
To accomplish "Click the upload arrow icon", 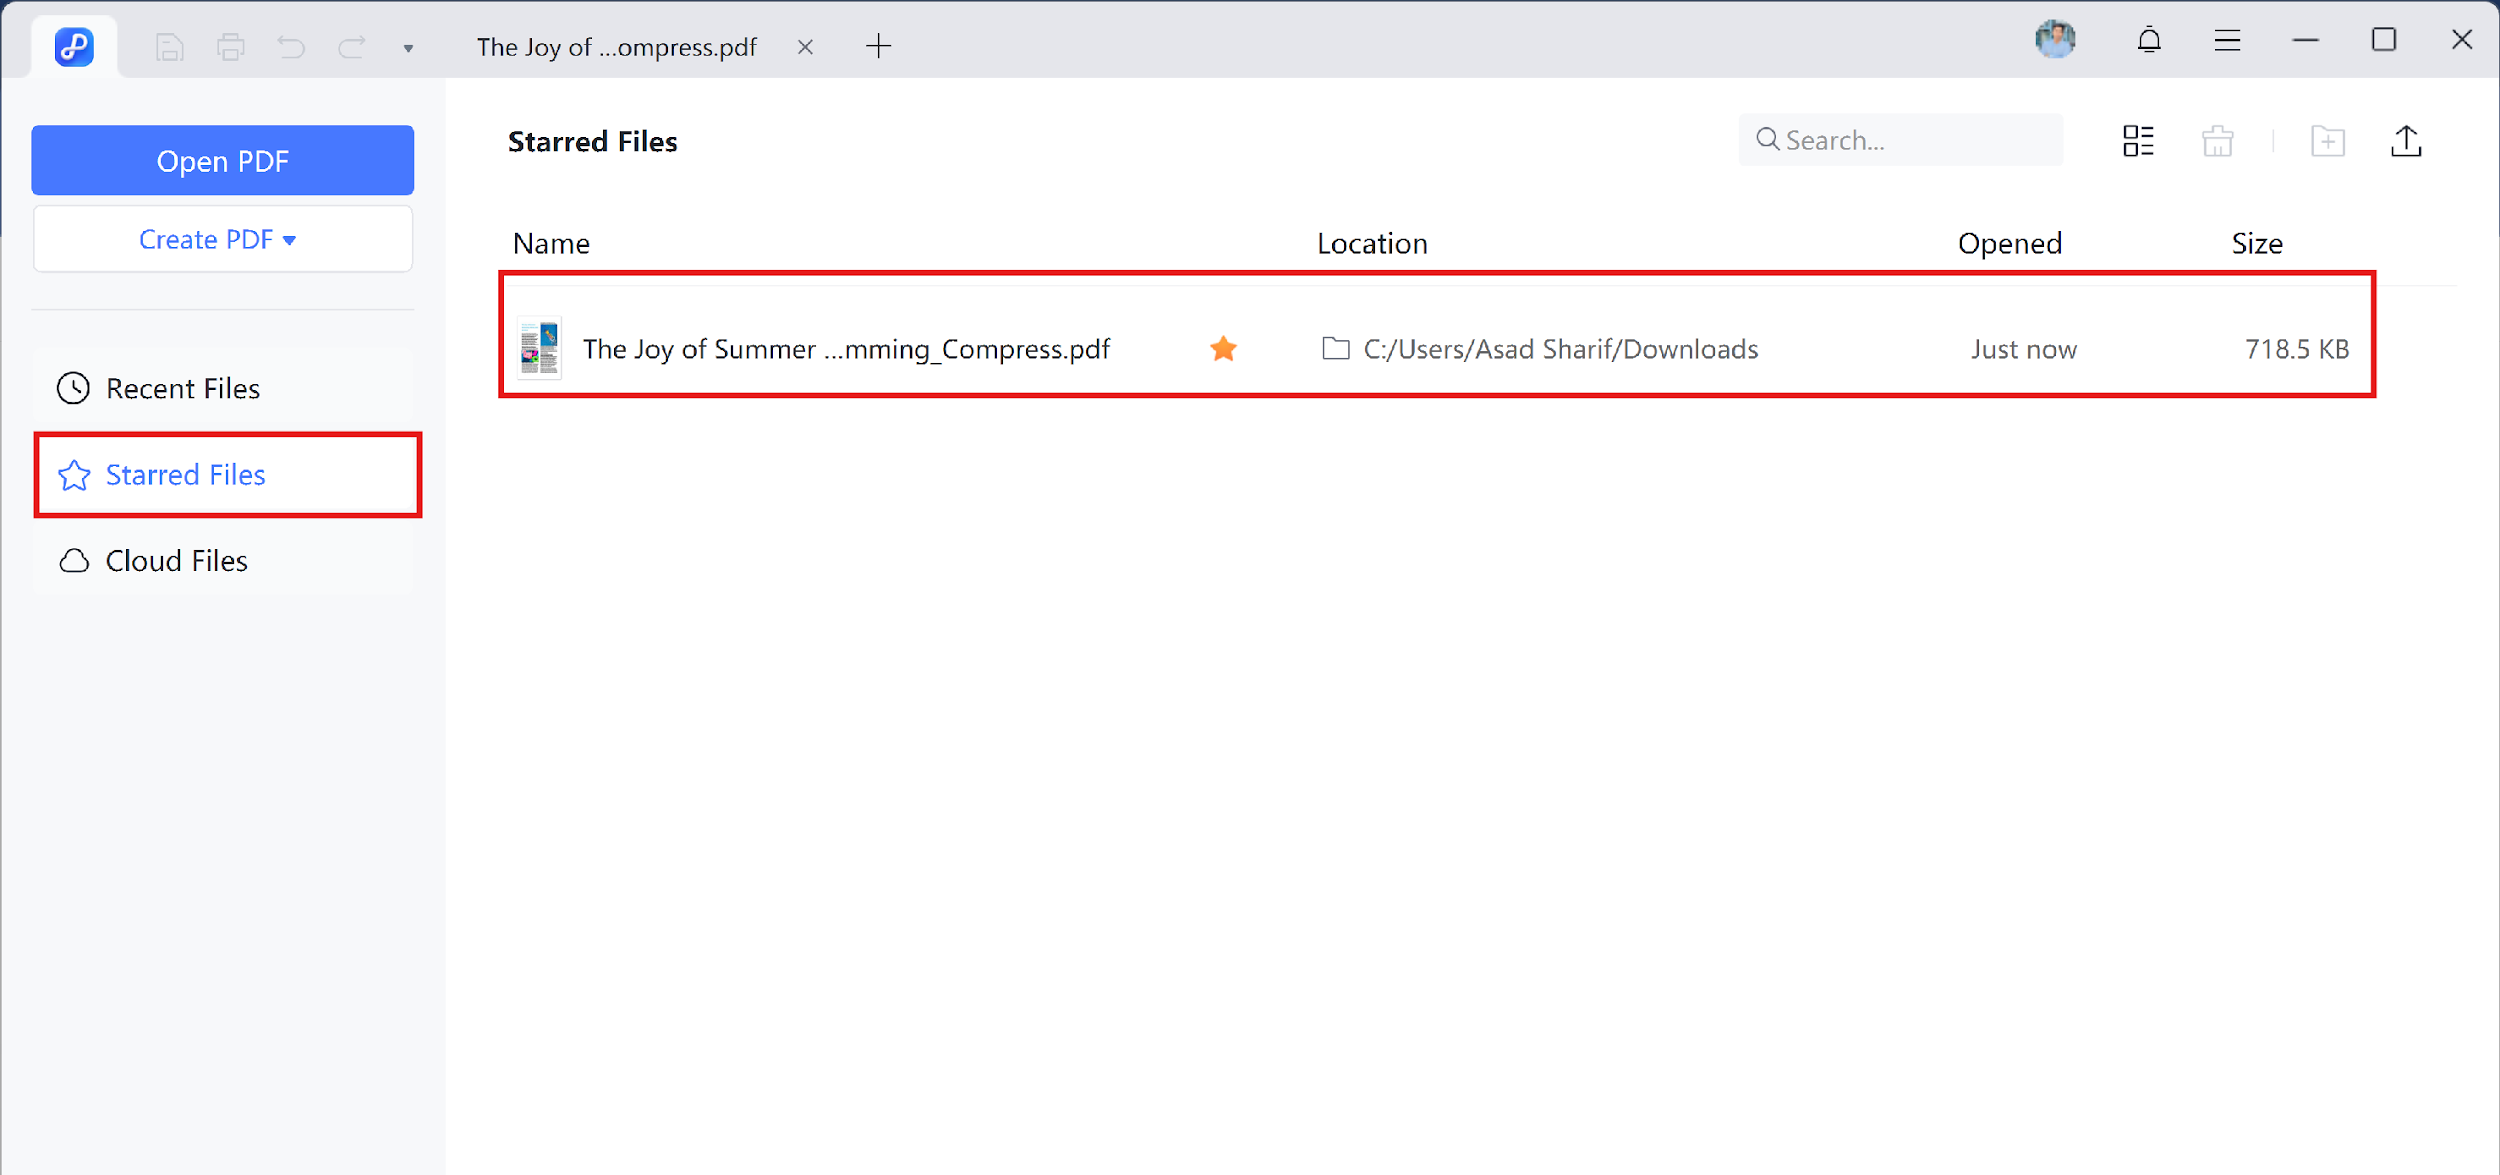I will tap(2406, 141).
